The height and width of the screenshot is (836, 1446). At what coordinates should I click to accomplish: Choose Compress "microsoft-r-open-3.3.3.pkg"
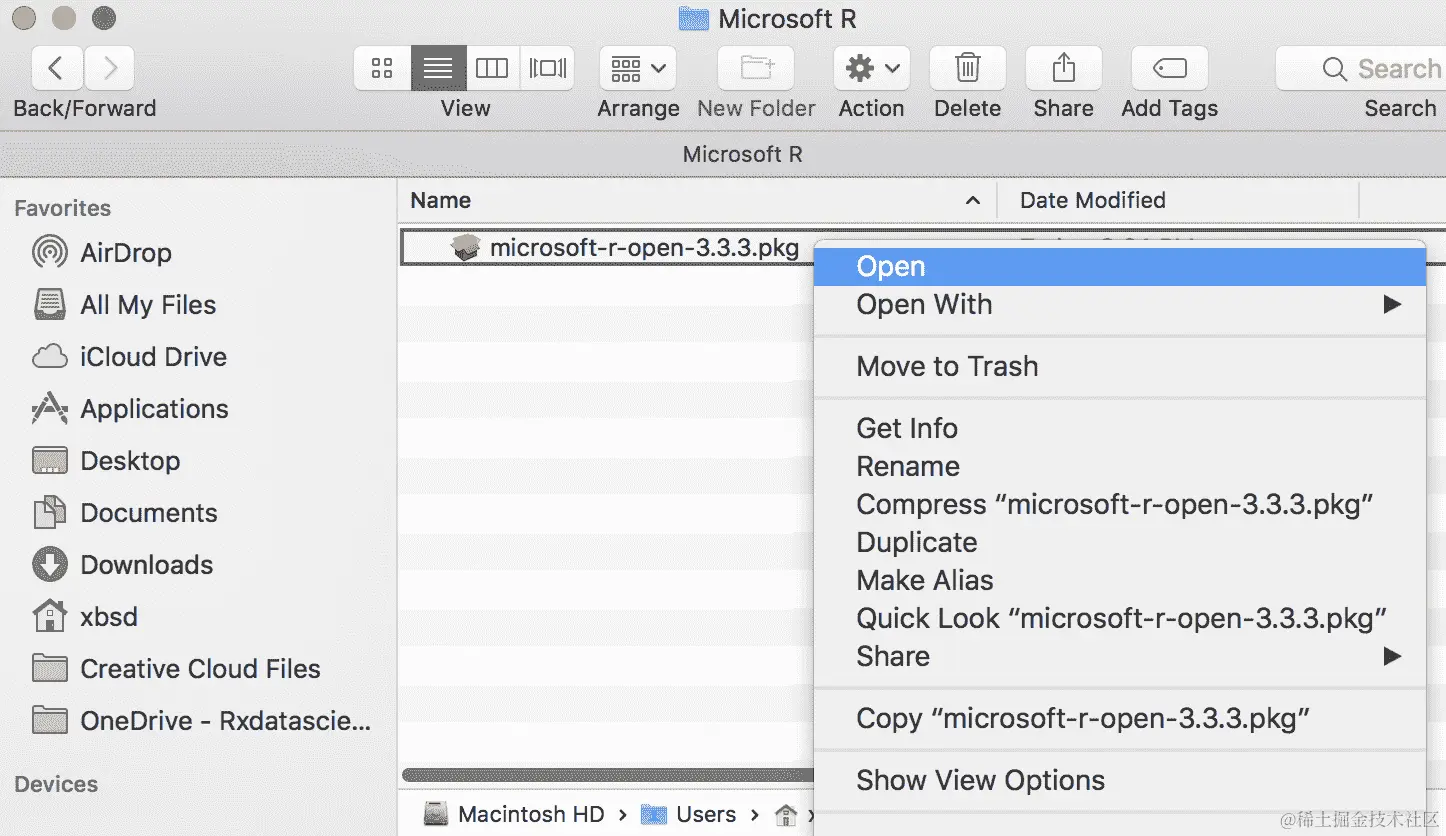tap(1119, 505)
